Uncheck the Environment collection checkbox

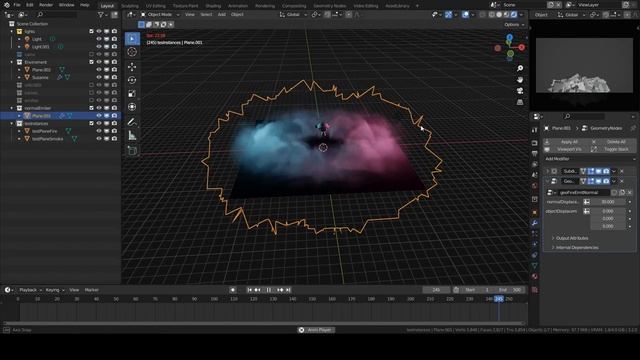[91, 62]
